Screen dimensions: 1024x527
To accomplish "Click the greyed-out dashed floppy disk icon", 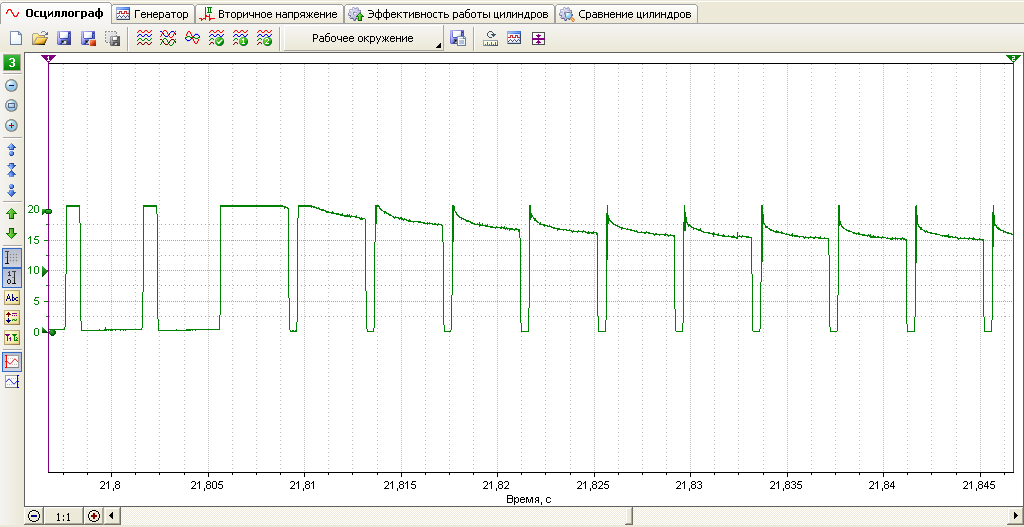I will tap(112, 39).
